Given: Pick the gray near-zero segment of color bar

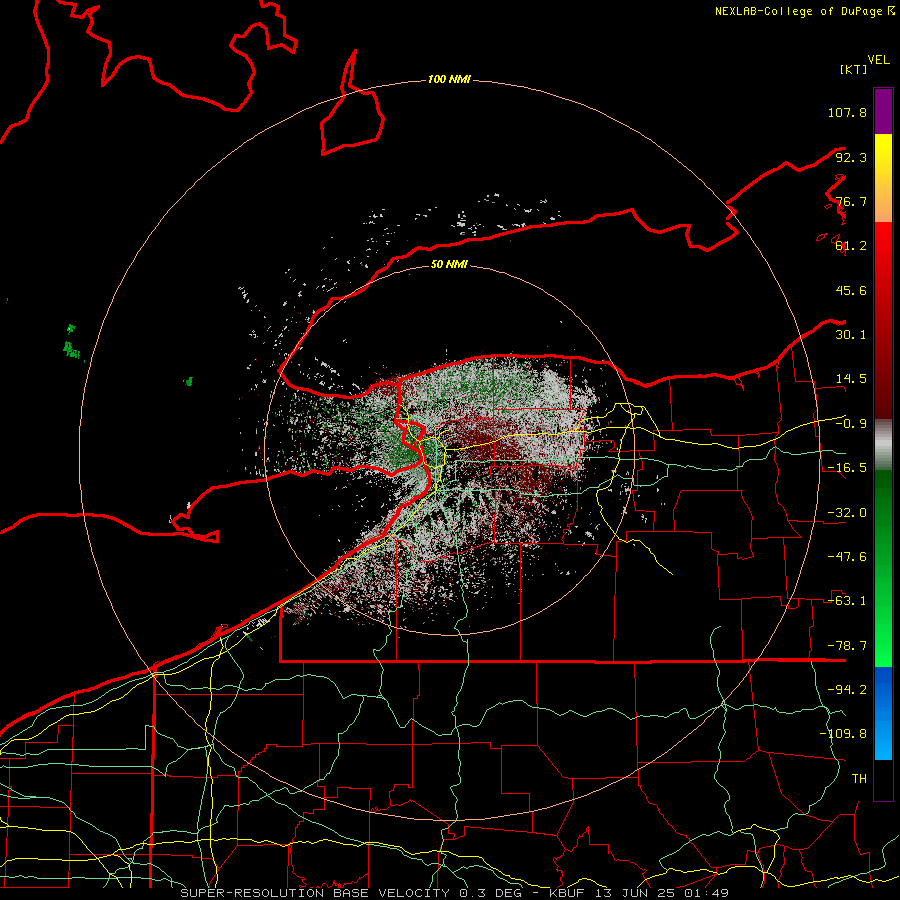Looking at the screenshot, I should 883,445.
